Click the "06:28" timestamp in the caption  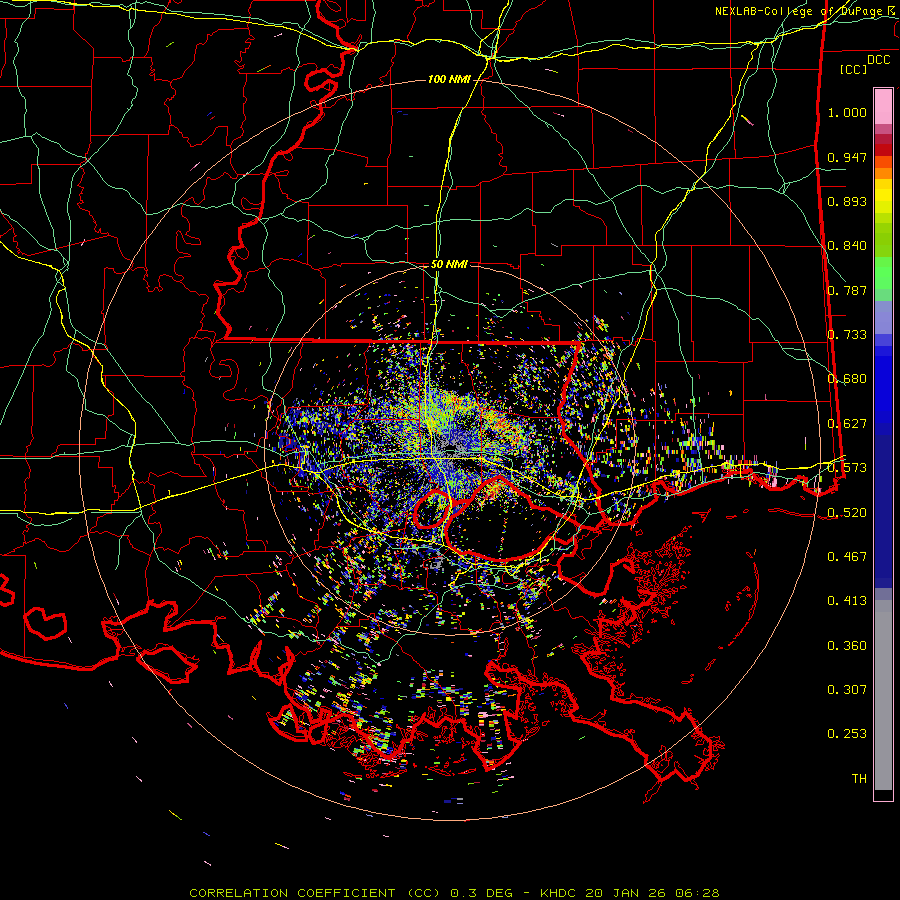pyautogui.click(x=697, y=893)
